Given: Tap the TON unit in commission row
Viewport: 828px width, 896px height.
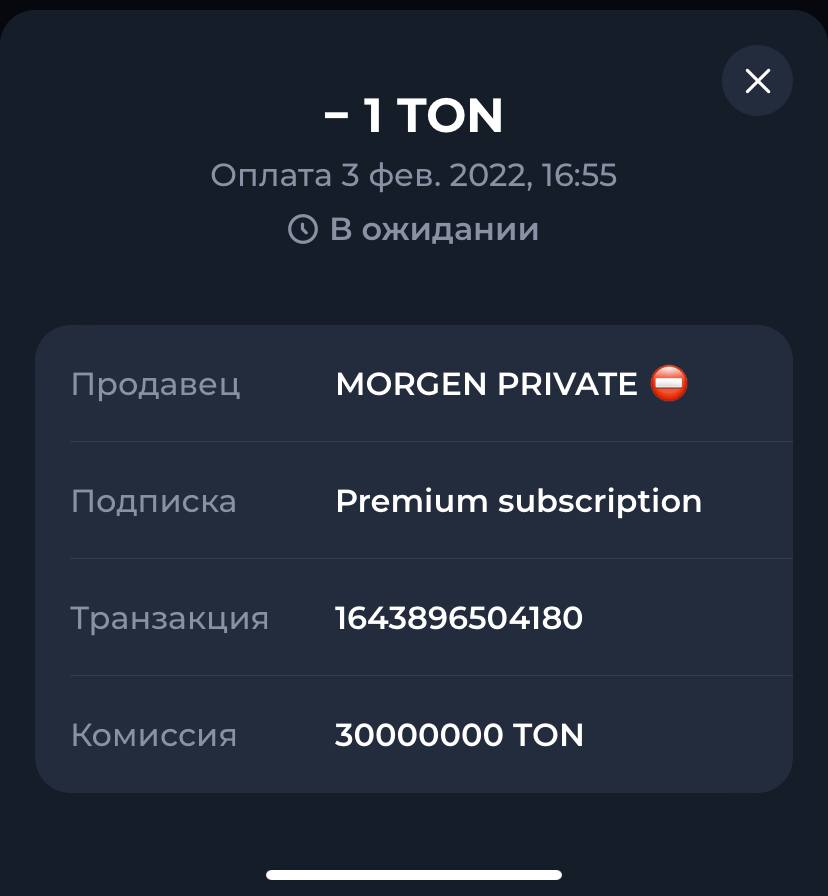Looking at the screenshot, I should click(548, 735).
